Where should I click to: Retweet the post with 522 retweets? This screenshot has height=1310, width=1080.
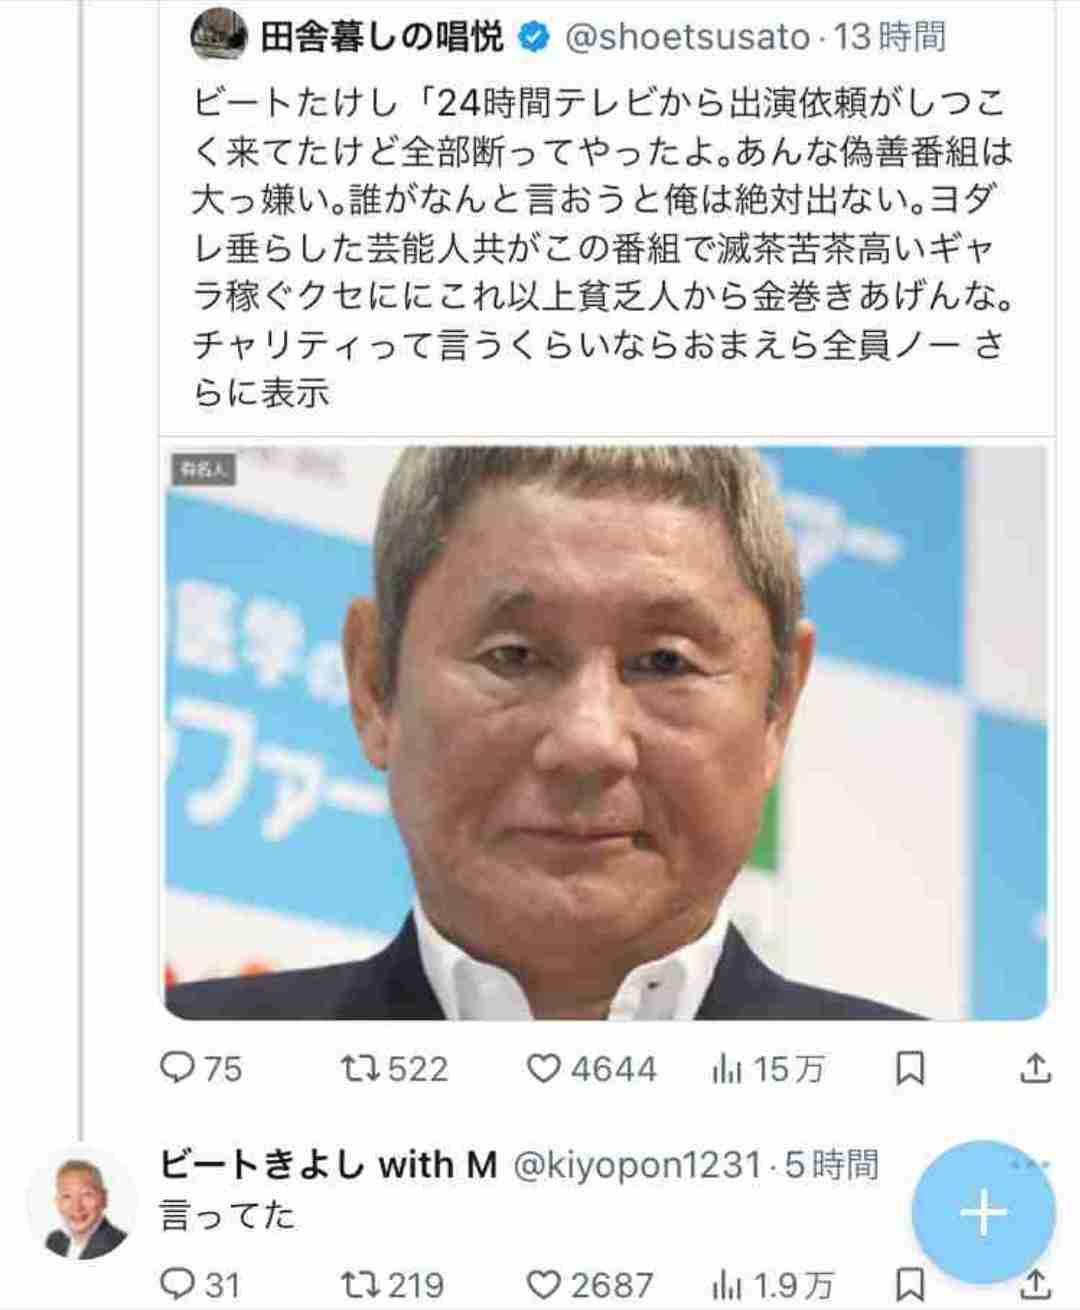pos(394,1069)
